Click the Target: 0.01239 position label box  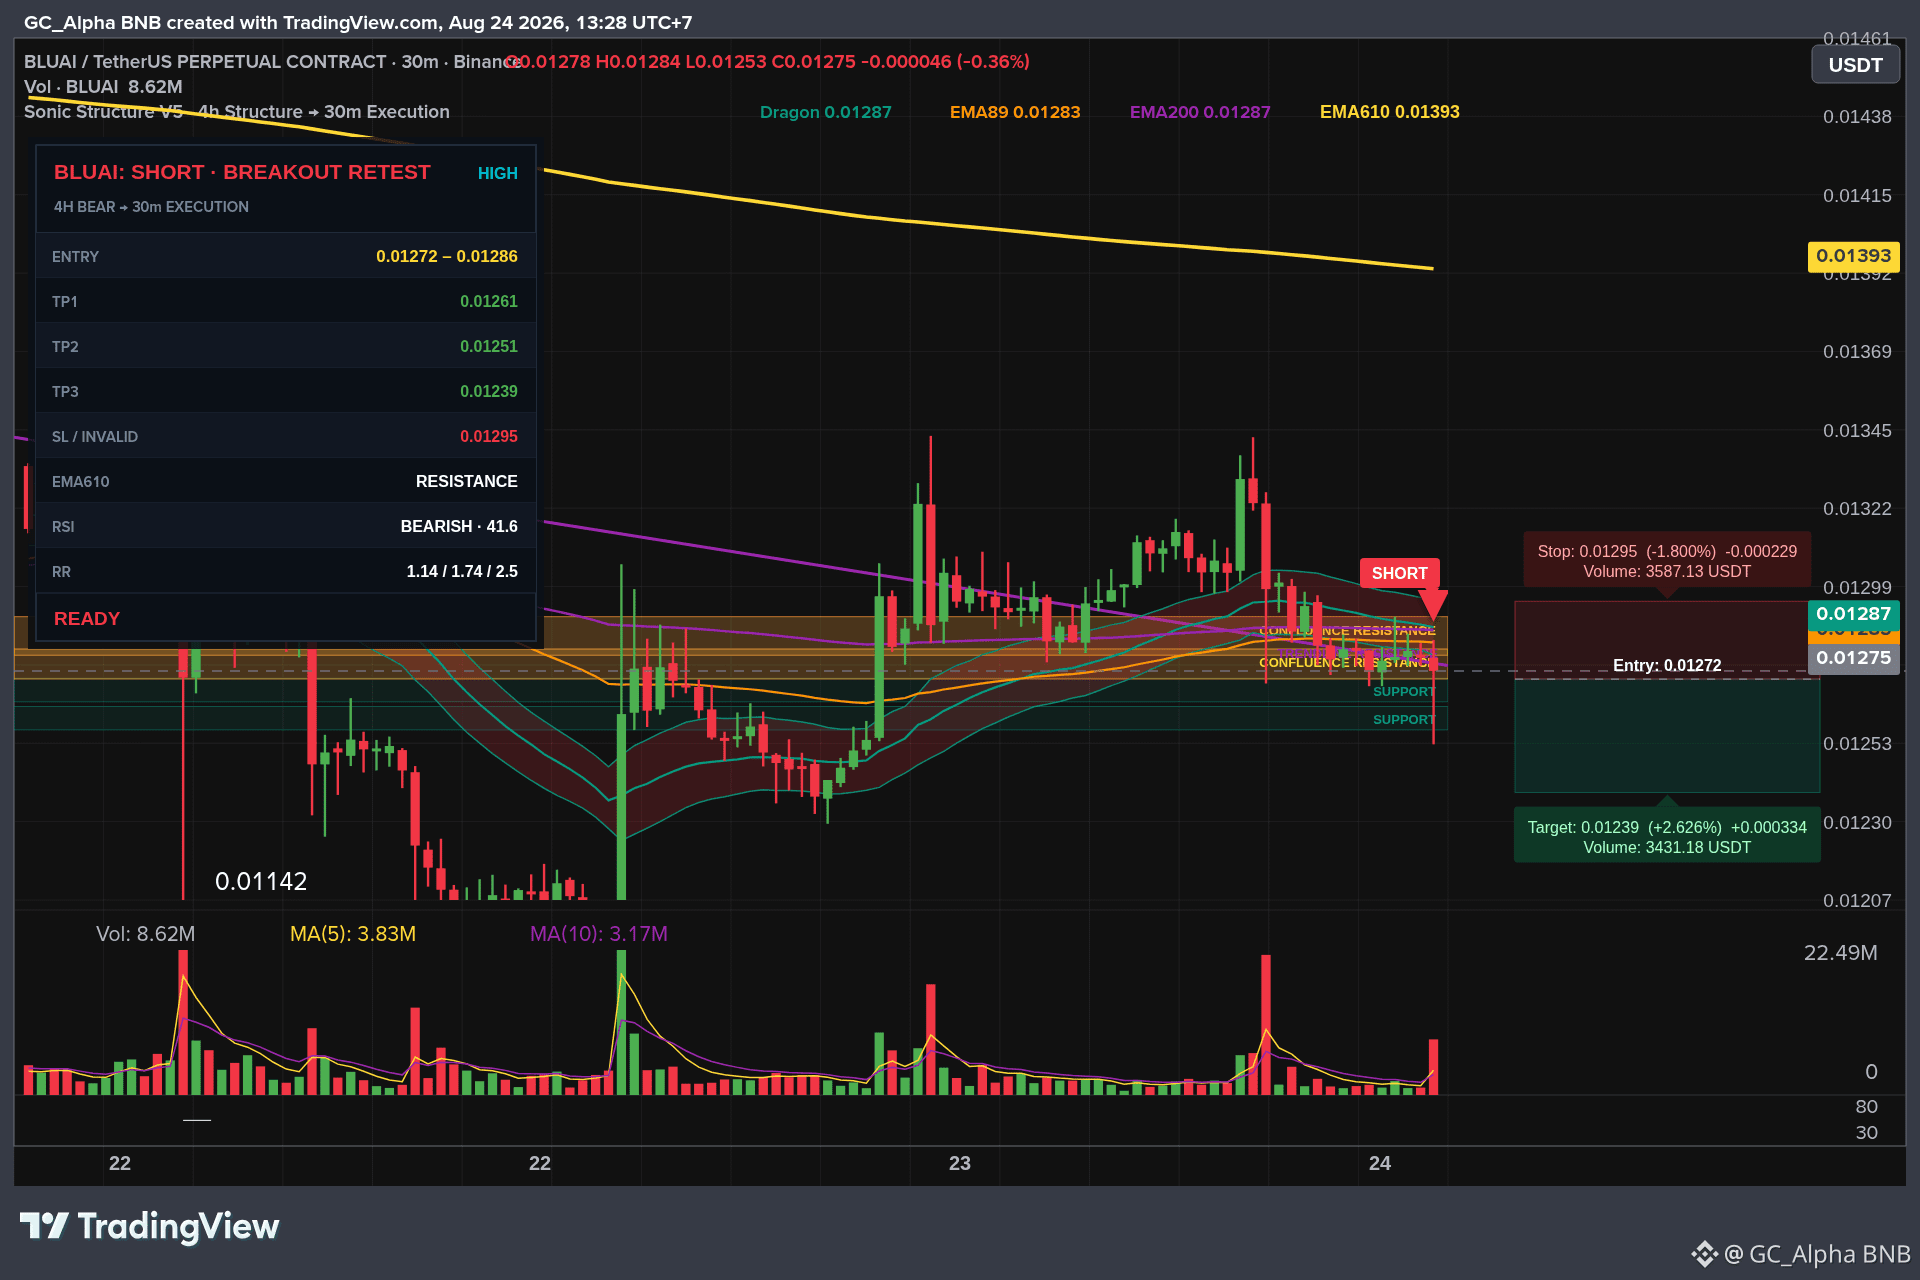click(x=1667, y=837)
